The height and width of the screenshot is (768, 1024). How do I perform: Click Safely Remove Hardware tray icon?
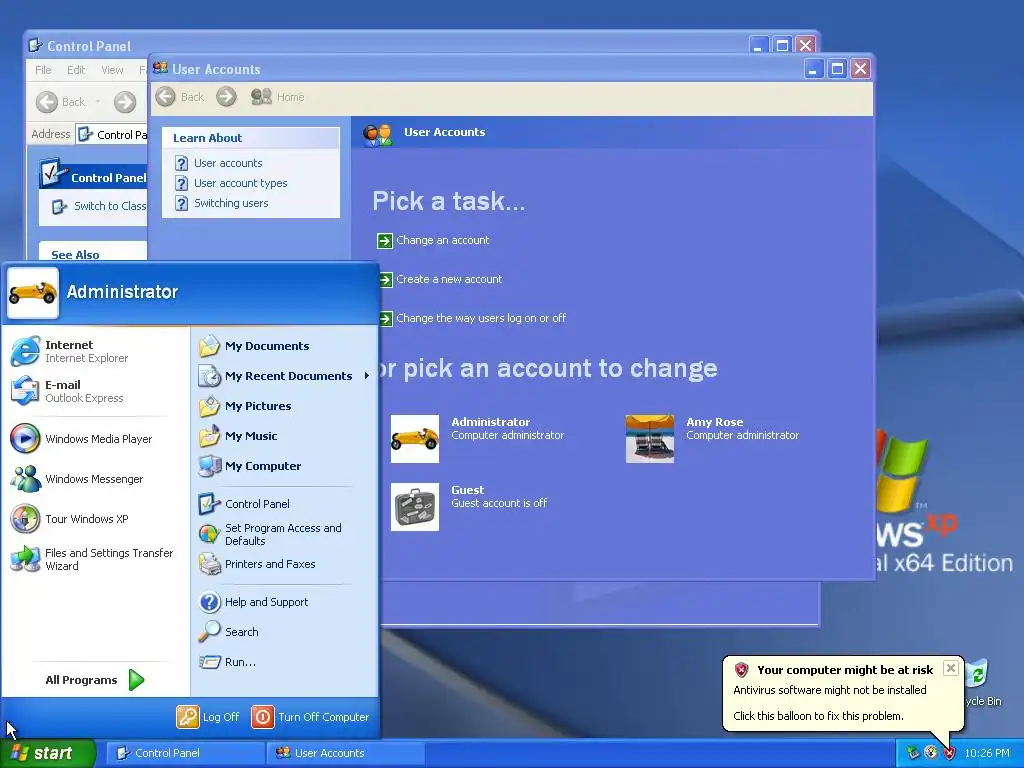tap(913, 753)
